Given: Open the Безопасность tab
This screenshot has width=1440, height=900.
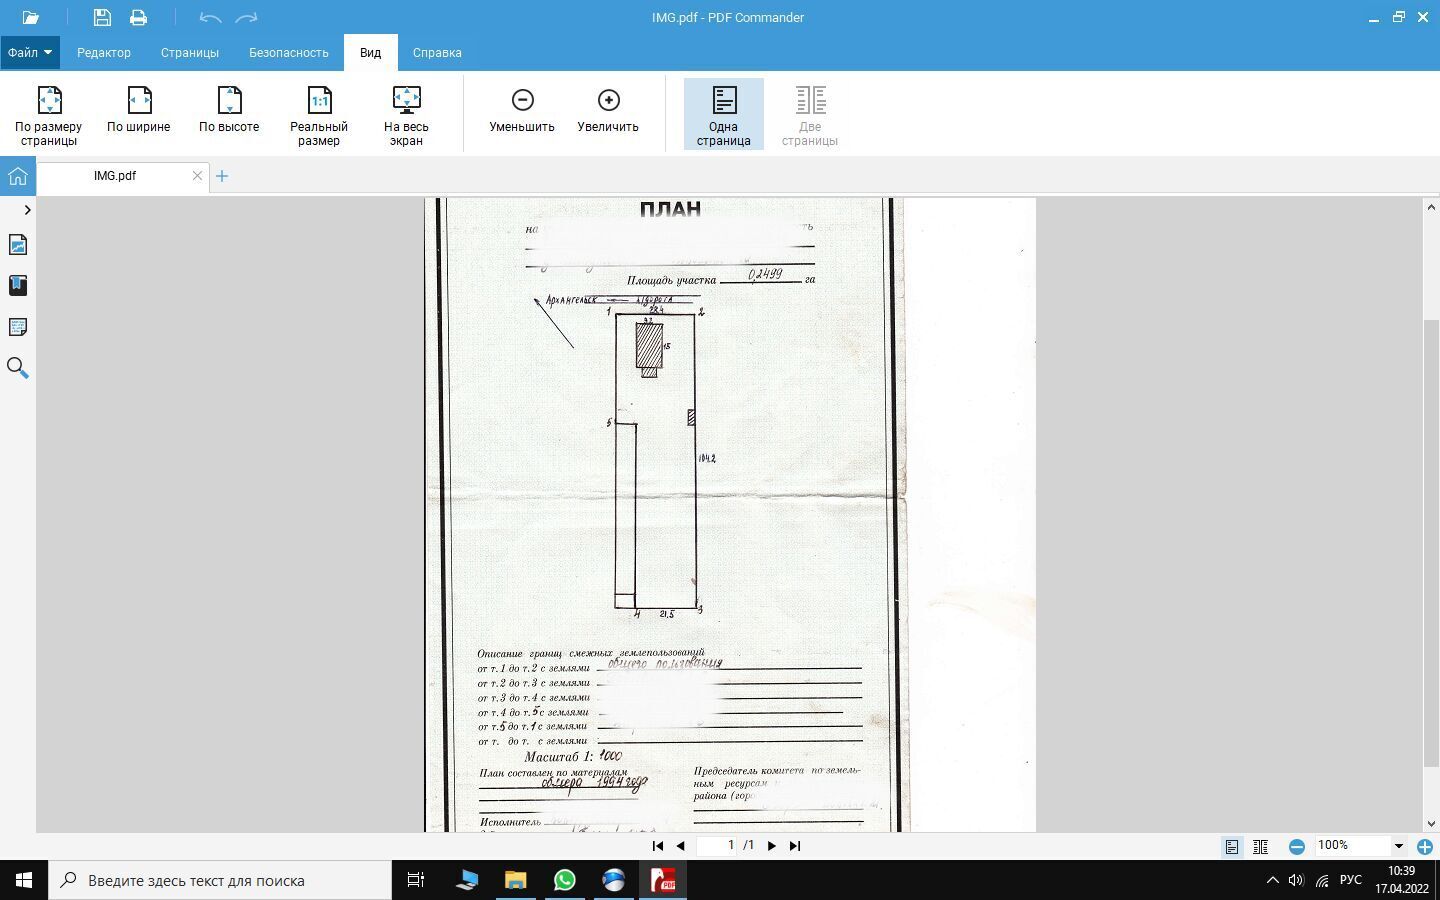Looking at the screenshot, I should coord(289,53).
